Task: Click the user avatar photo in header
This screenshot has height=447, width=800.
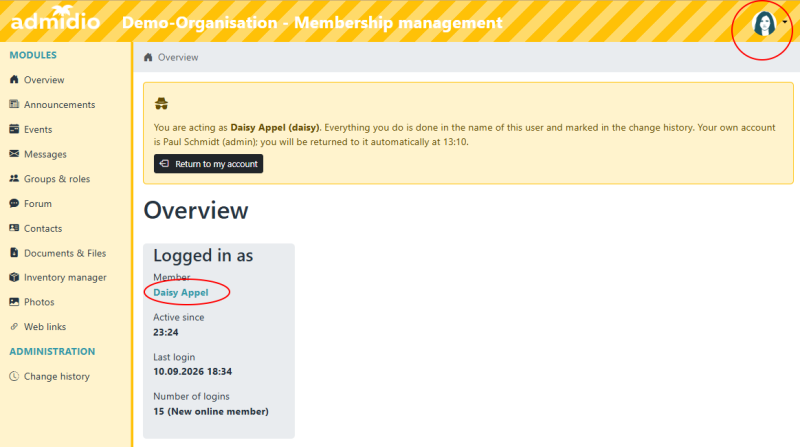Action: 764,23
